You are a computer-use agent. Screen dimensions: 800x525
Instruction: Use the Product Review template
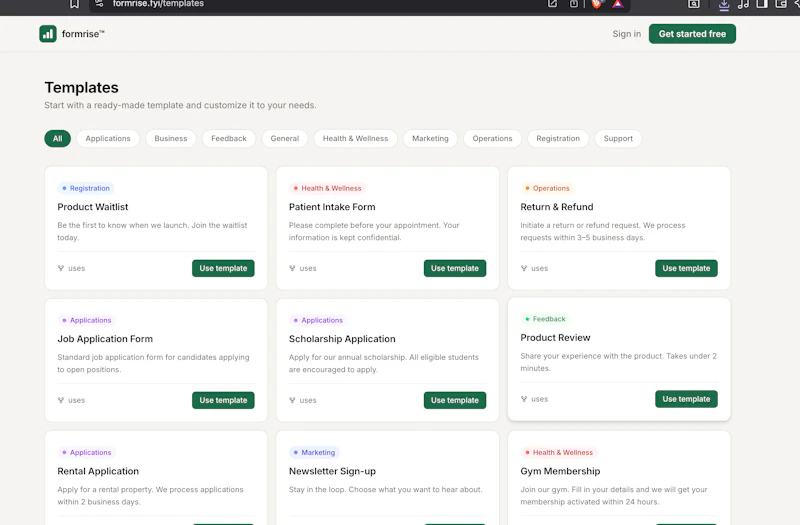point(686,399)
